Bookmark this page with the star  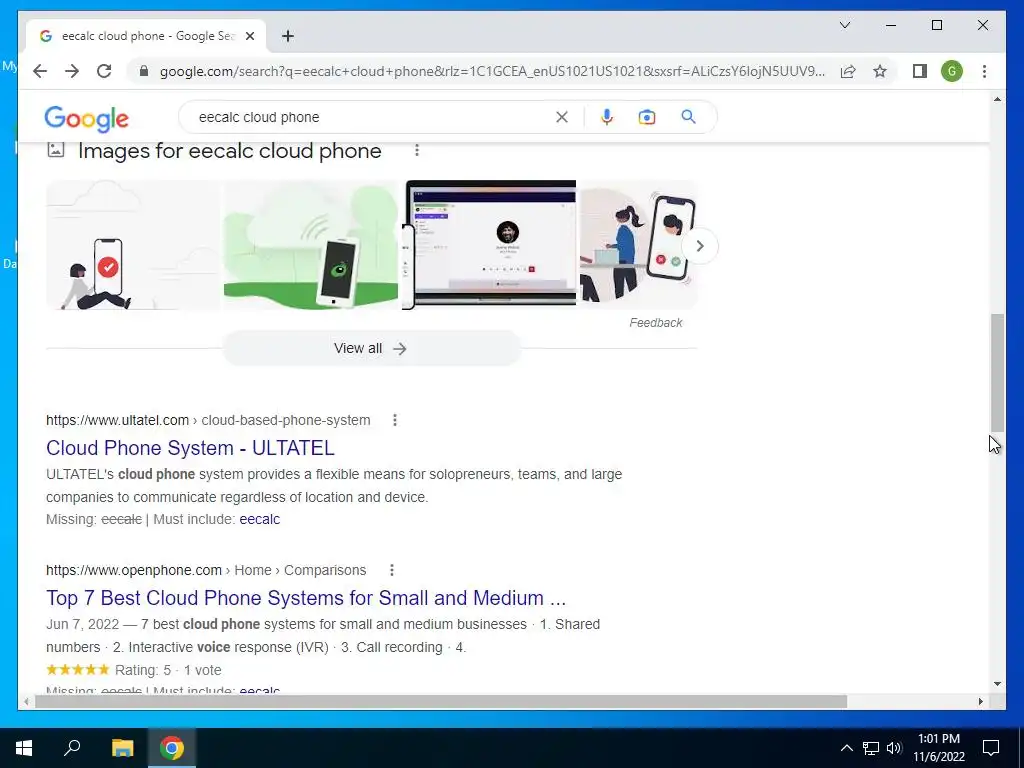[880, 71]
